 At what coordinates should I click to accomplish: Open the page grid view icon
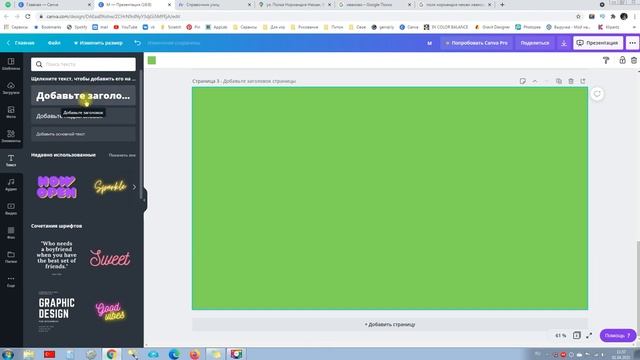(576, 336)
